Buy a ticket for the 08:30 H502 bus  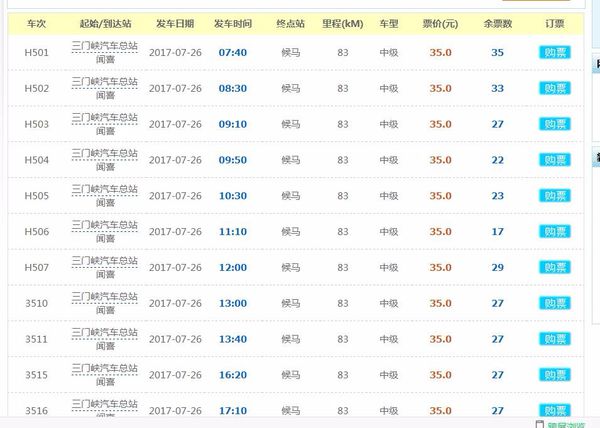[x=555, y=89]
